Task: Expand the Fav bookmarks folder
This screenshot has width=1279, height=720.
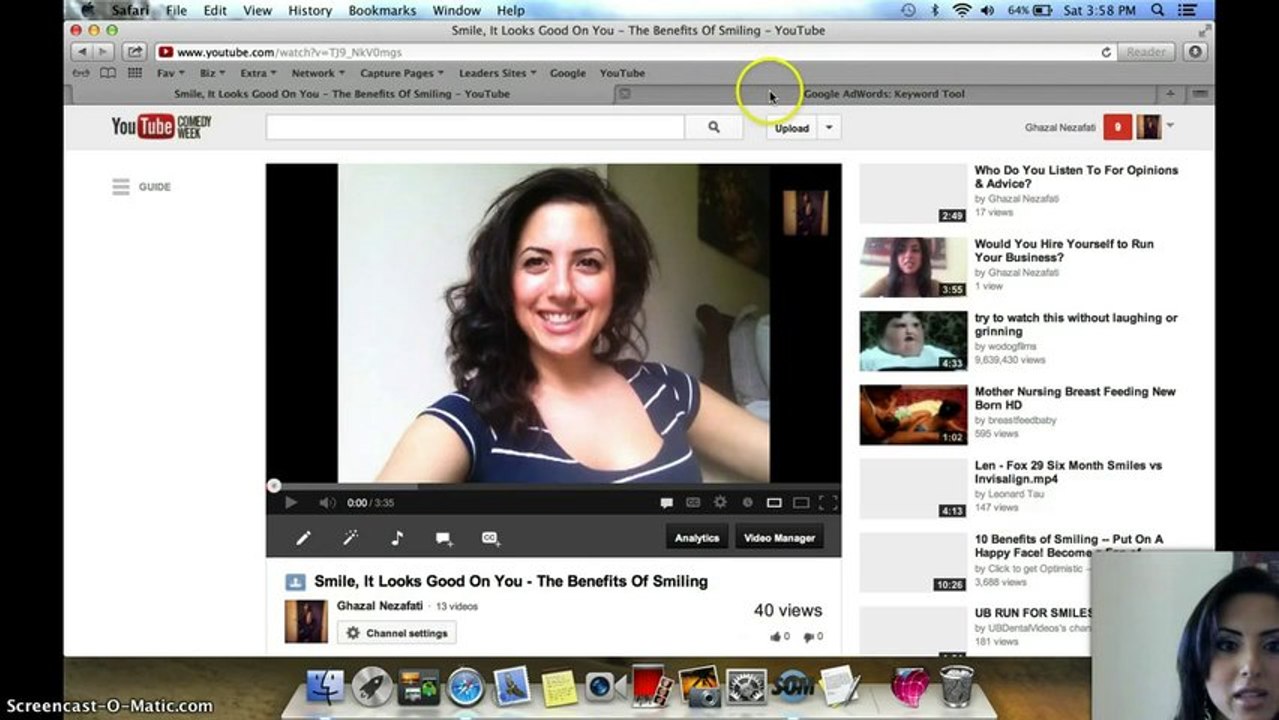Action: pos(170,73)
